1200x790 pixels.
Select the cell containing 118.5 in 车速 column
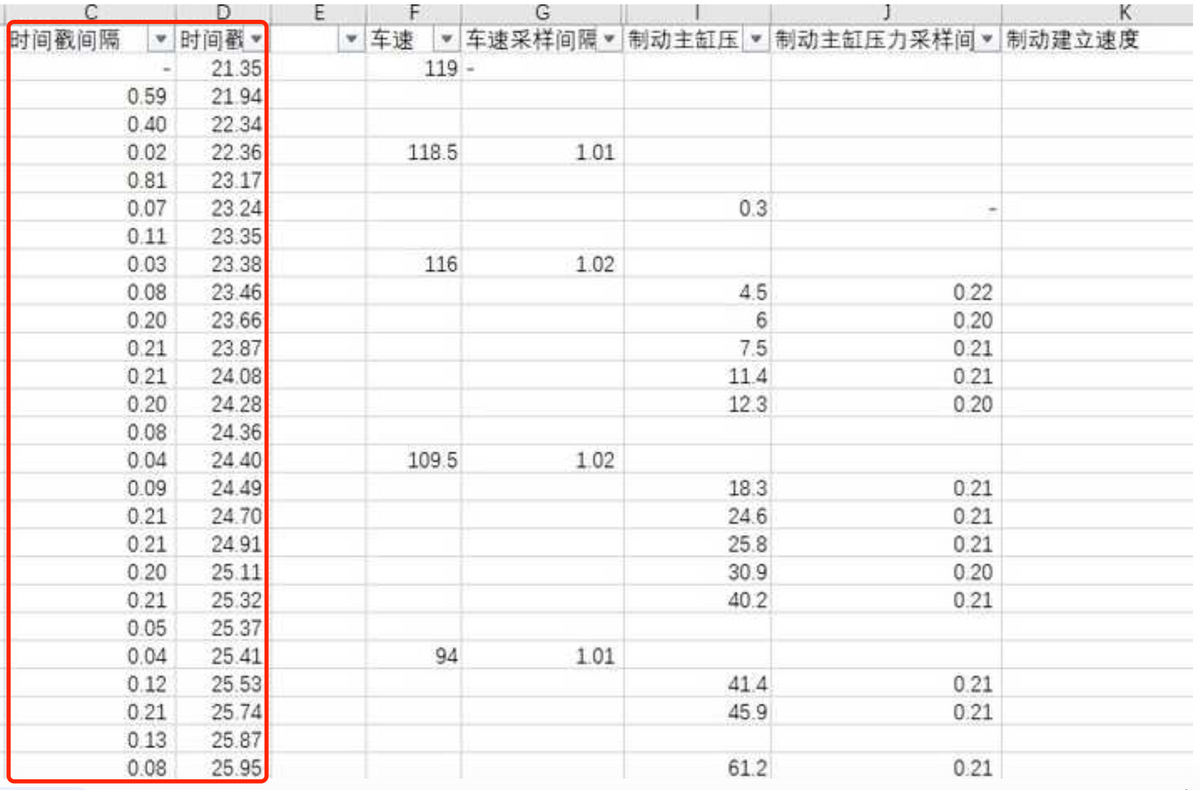[414, 153]
